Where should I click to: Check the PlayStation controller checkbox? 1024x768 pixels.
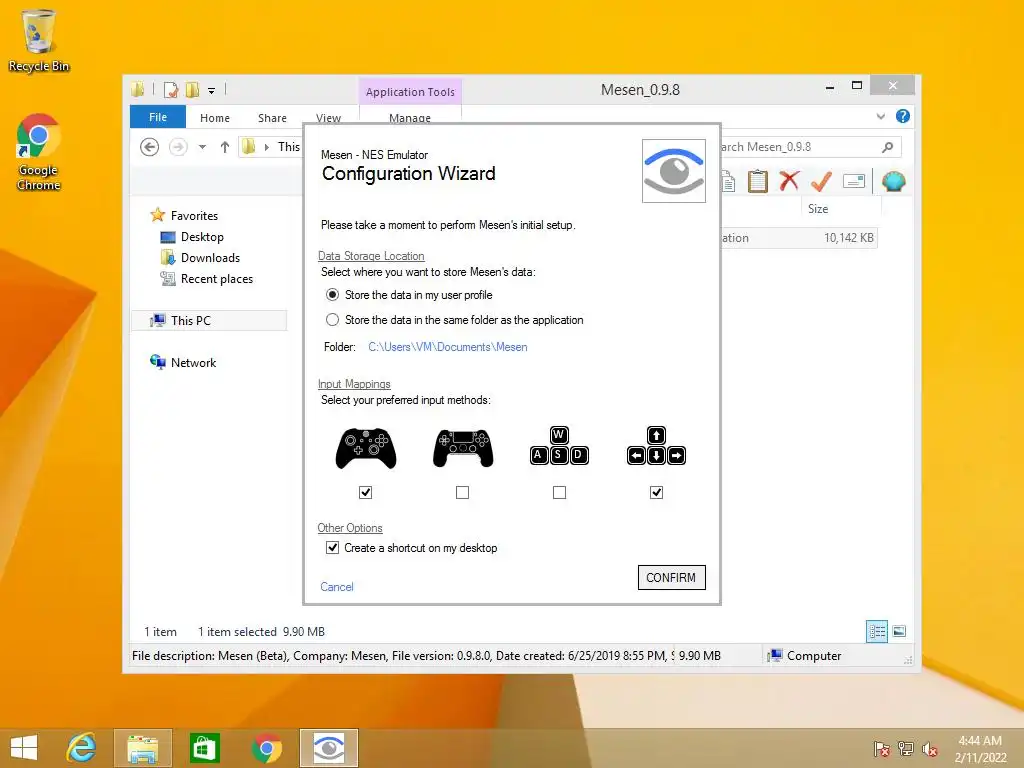pos(462,492)
